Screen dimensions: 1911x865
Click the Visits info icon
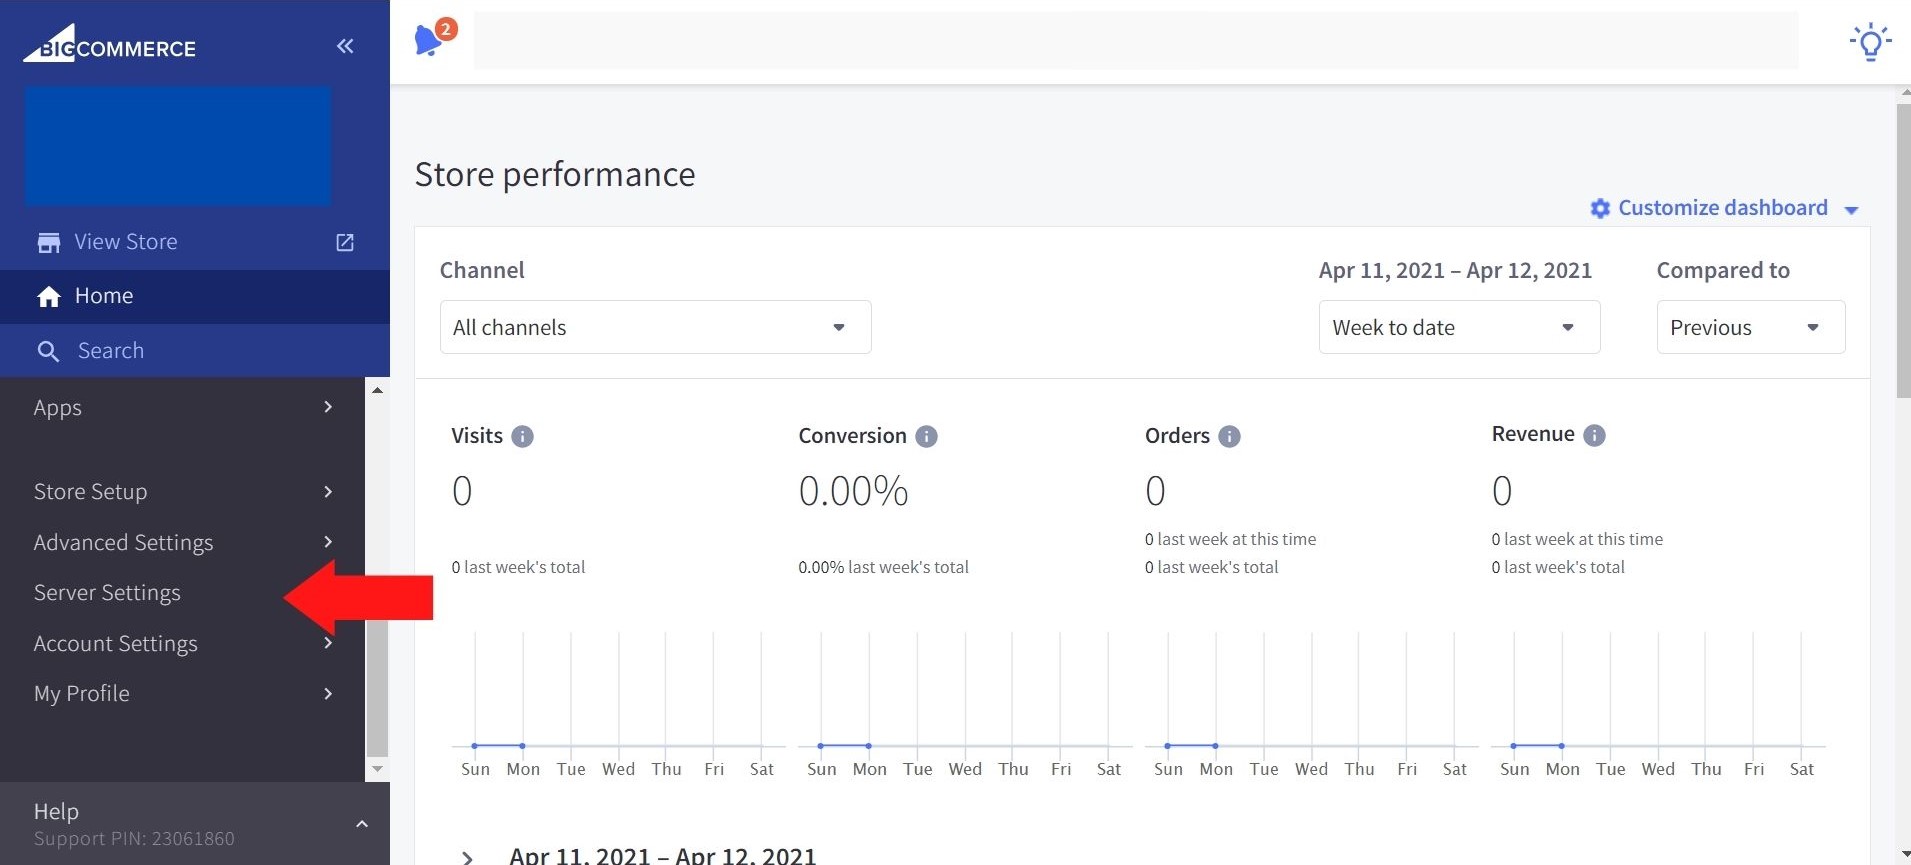(x=522, y=437)
